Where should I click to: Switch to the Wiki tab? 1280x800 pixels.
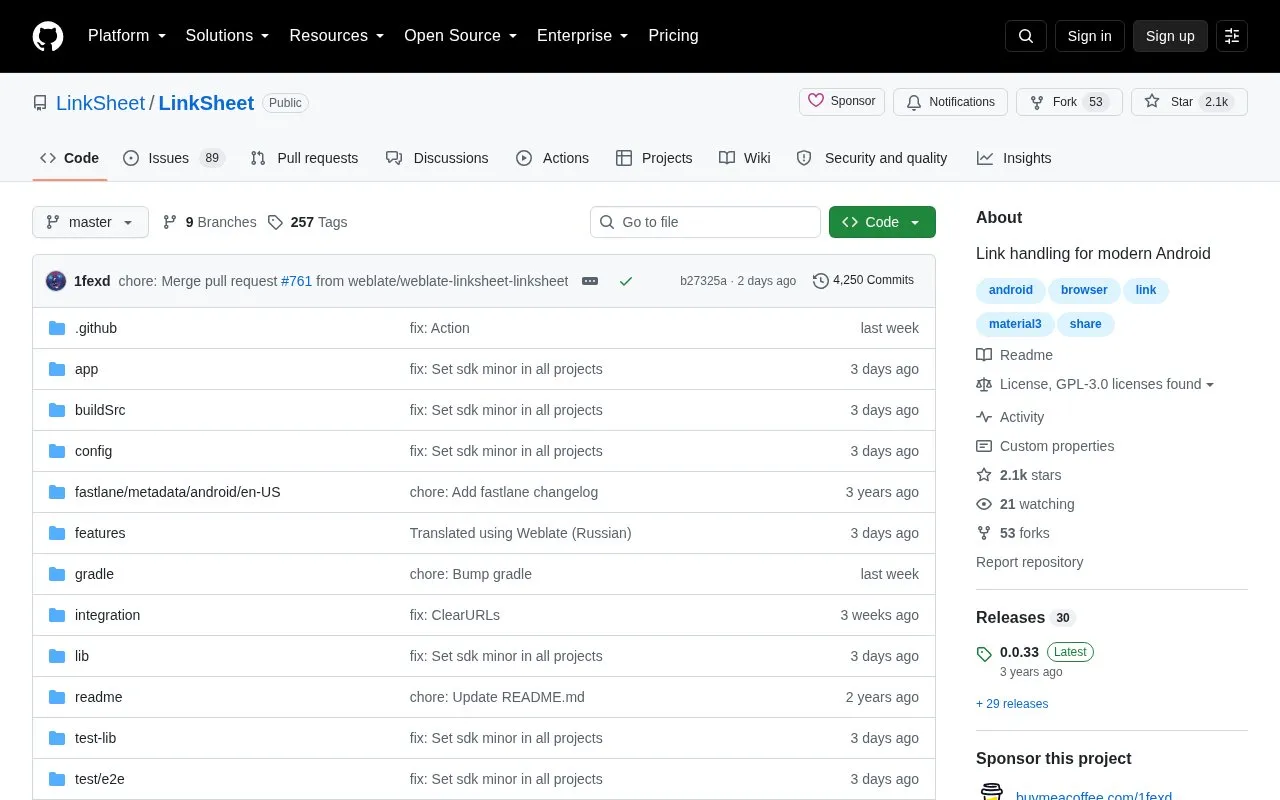pyautogui.click(x=745, y=158)
